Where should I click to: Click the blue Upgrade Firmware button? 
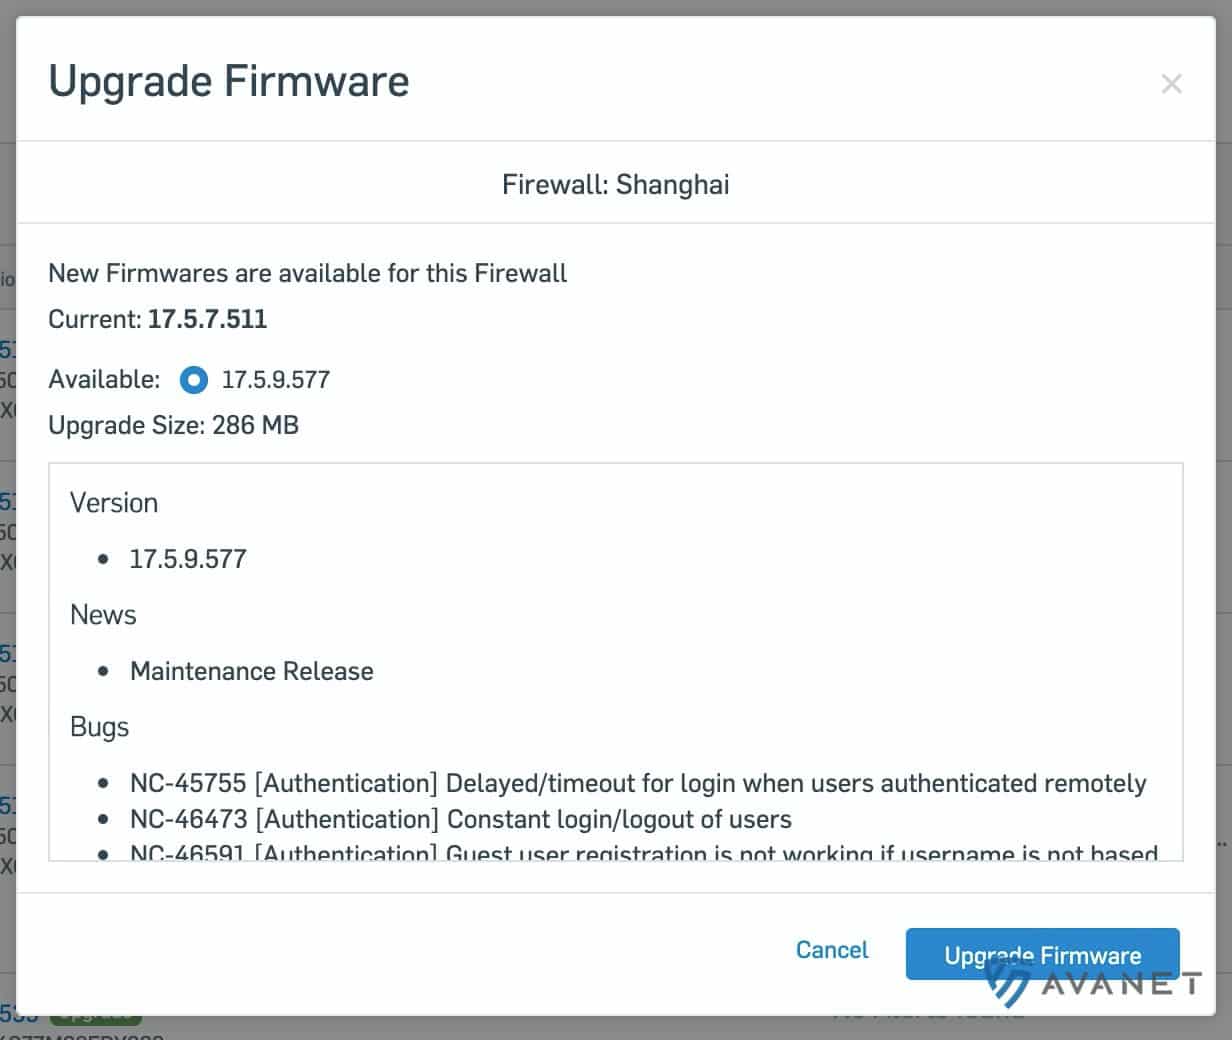pyautogui.click(x=1042, y=955)
